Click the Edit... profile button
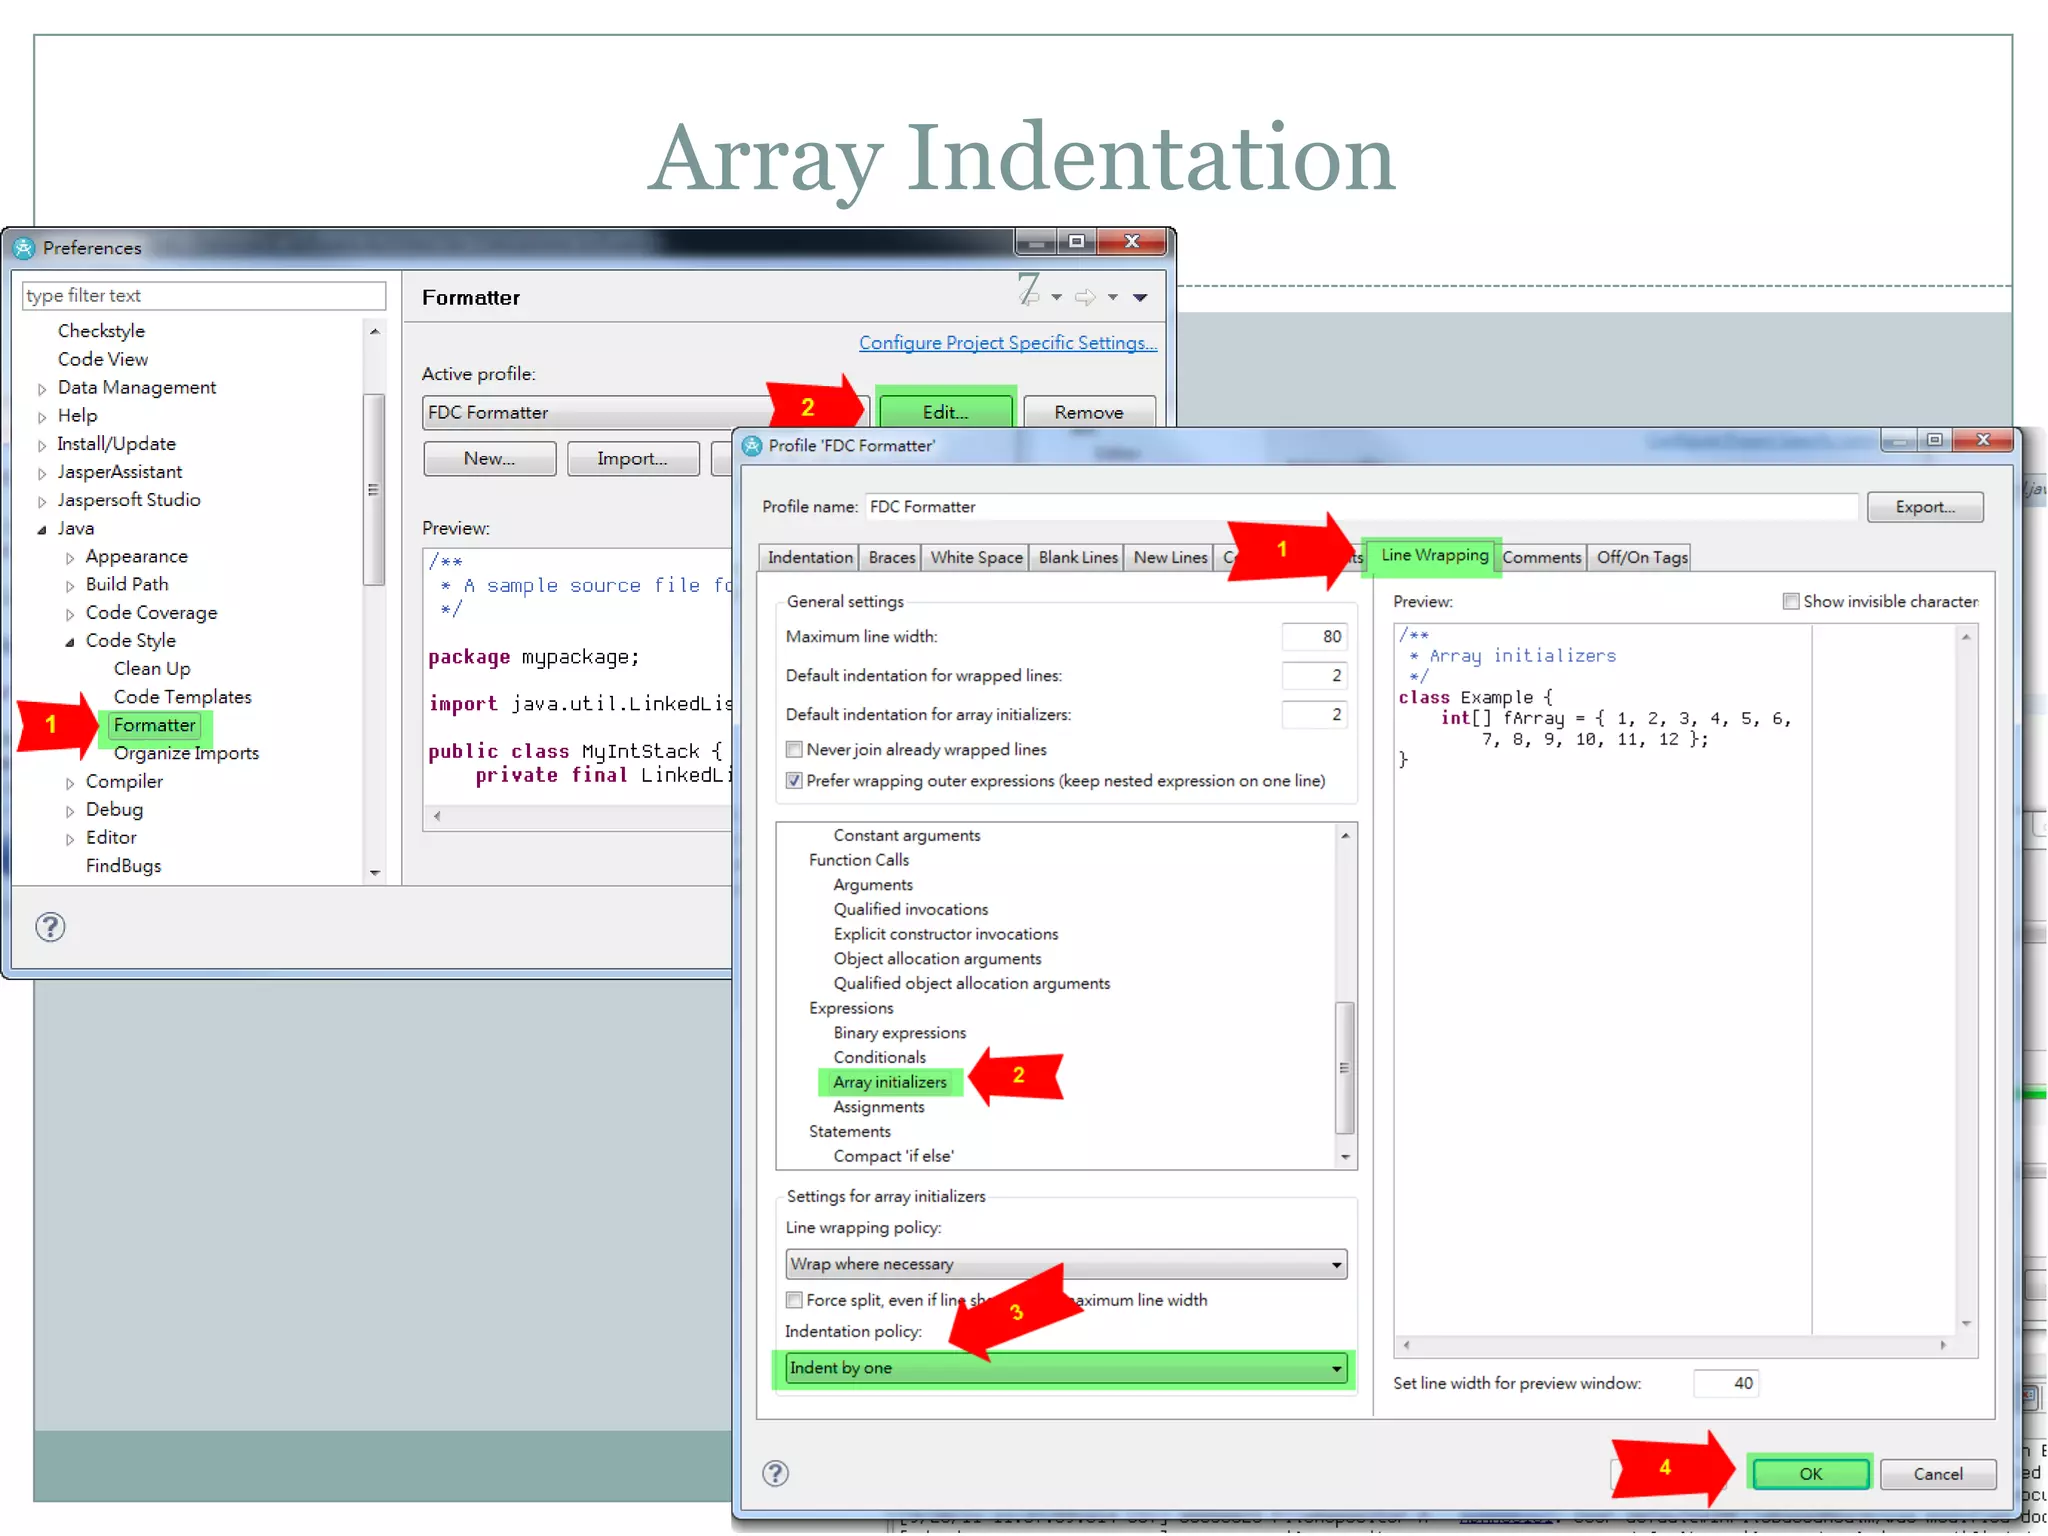The height and width of the screenshot is (1536, 2048). tap(944, 412)
